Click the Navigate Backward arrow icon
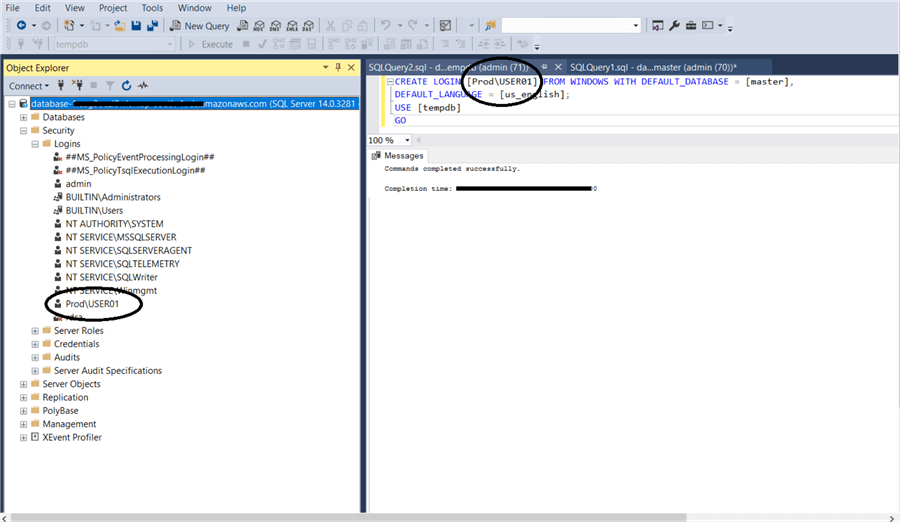The image size is (900, 522). [21, 25]
